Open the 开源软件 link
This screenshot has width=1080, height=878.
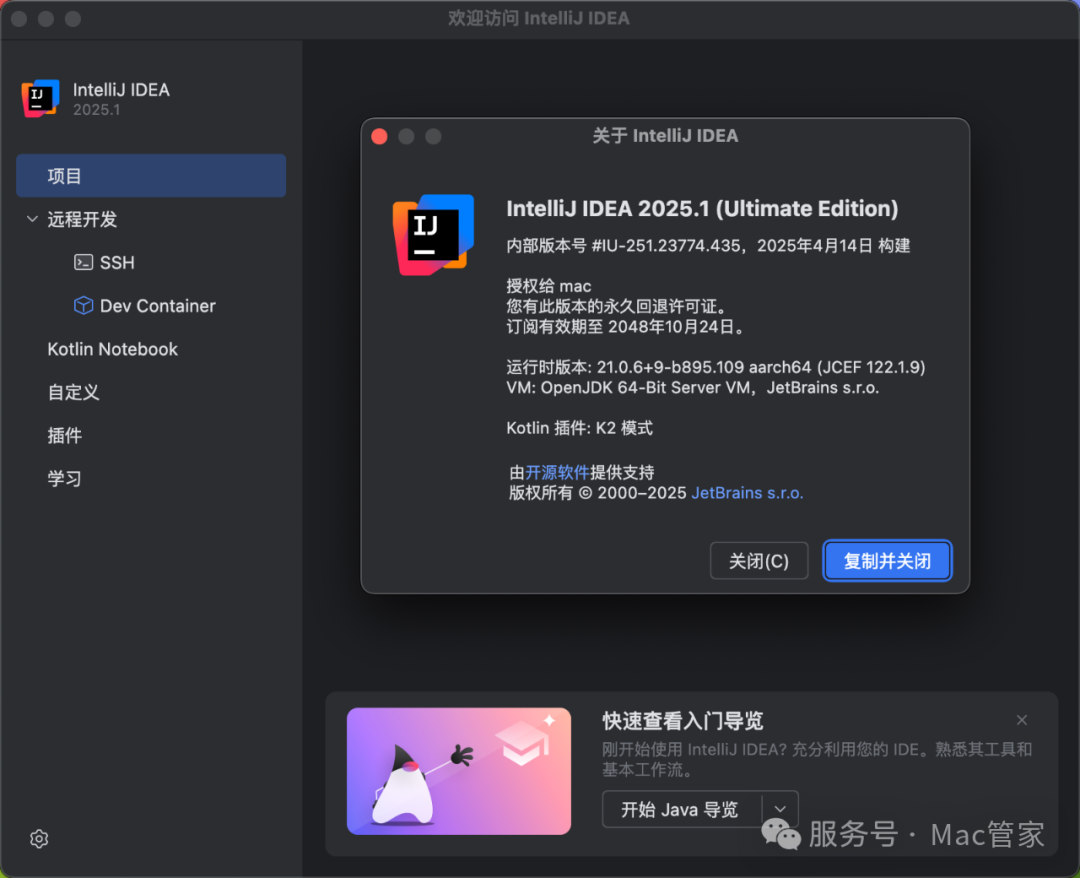(x=557, y=472)
